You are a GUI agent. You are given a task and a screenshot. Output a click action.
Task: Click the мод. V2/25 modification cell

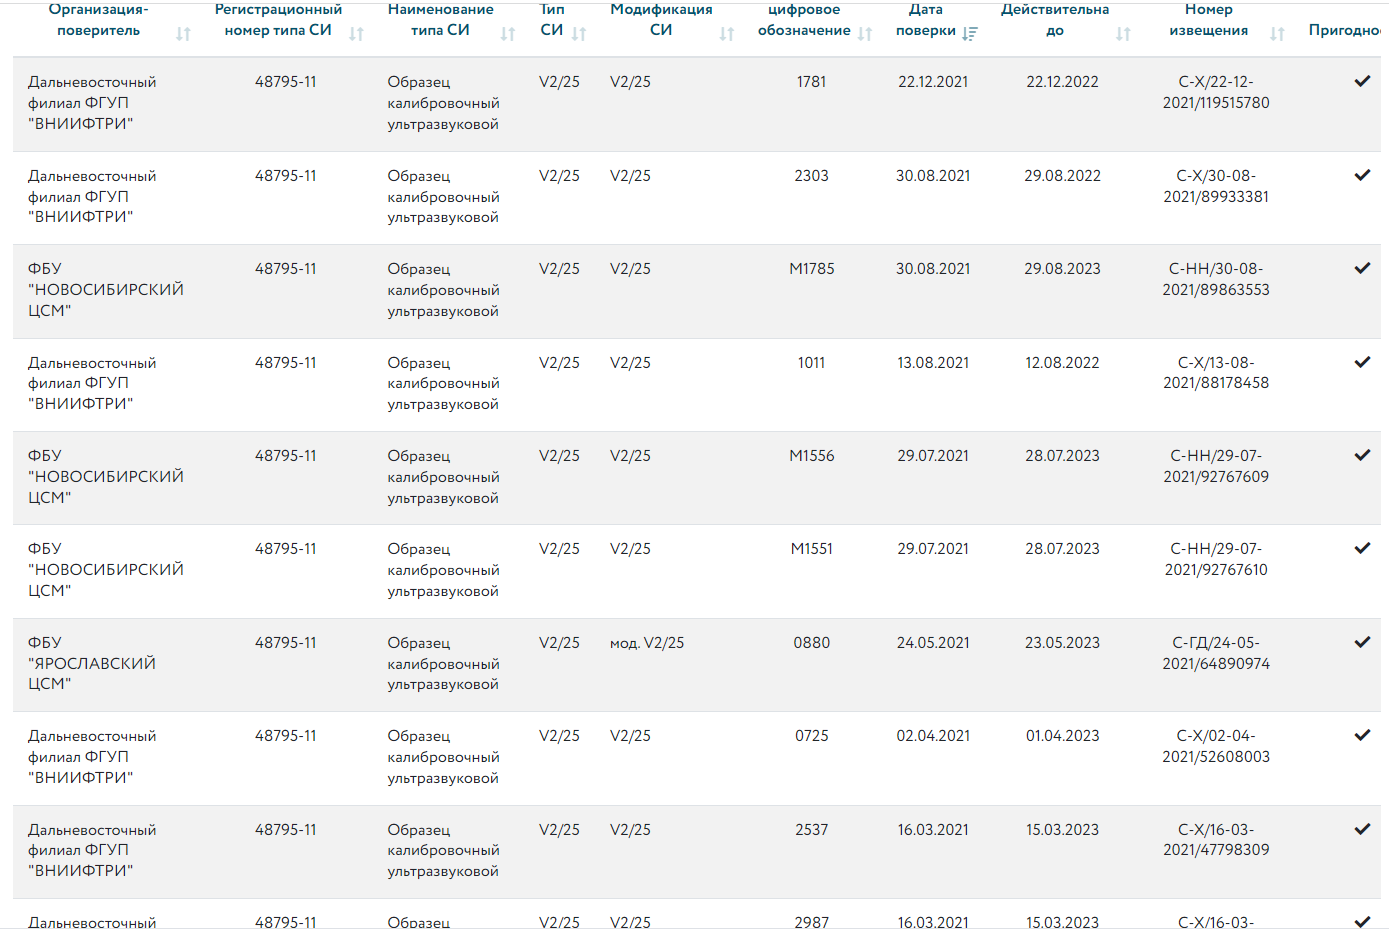tap(647, 643)
